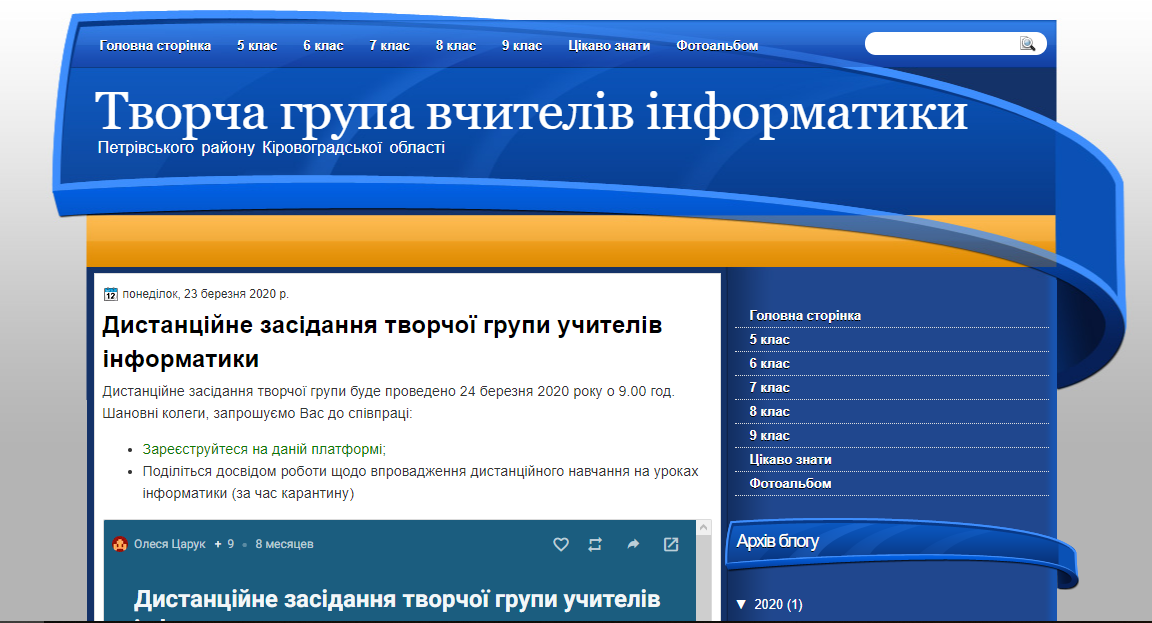Click author name Олеся Царук in embed
Viewport: 1152px width, 623px height.
click(x=170, y=544)
